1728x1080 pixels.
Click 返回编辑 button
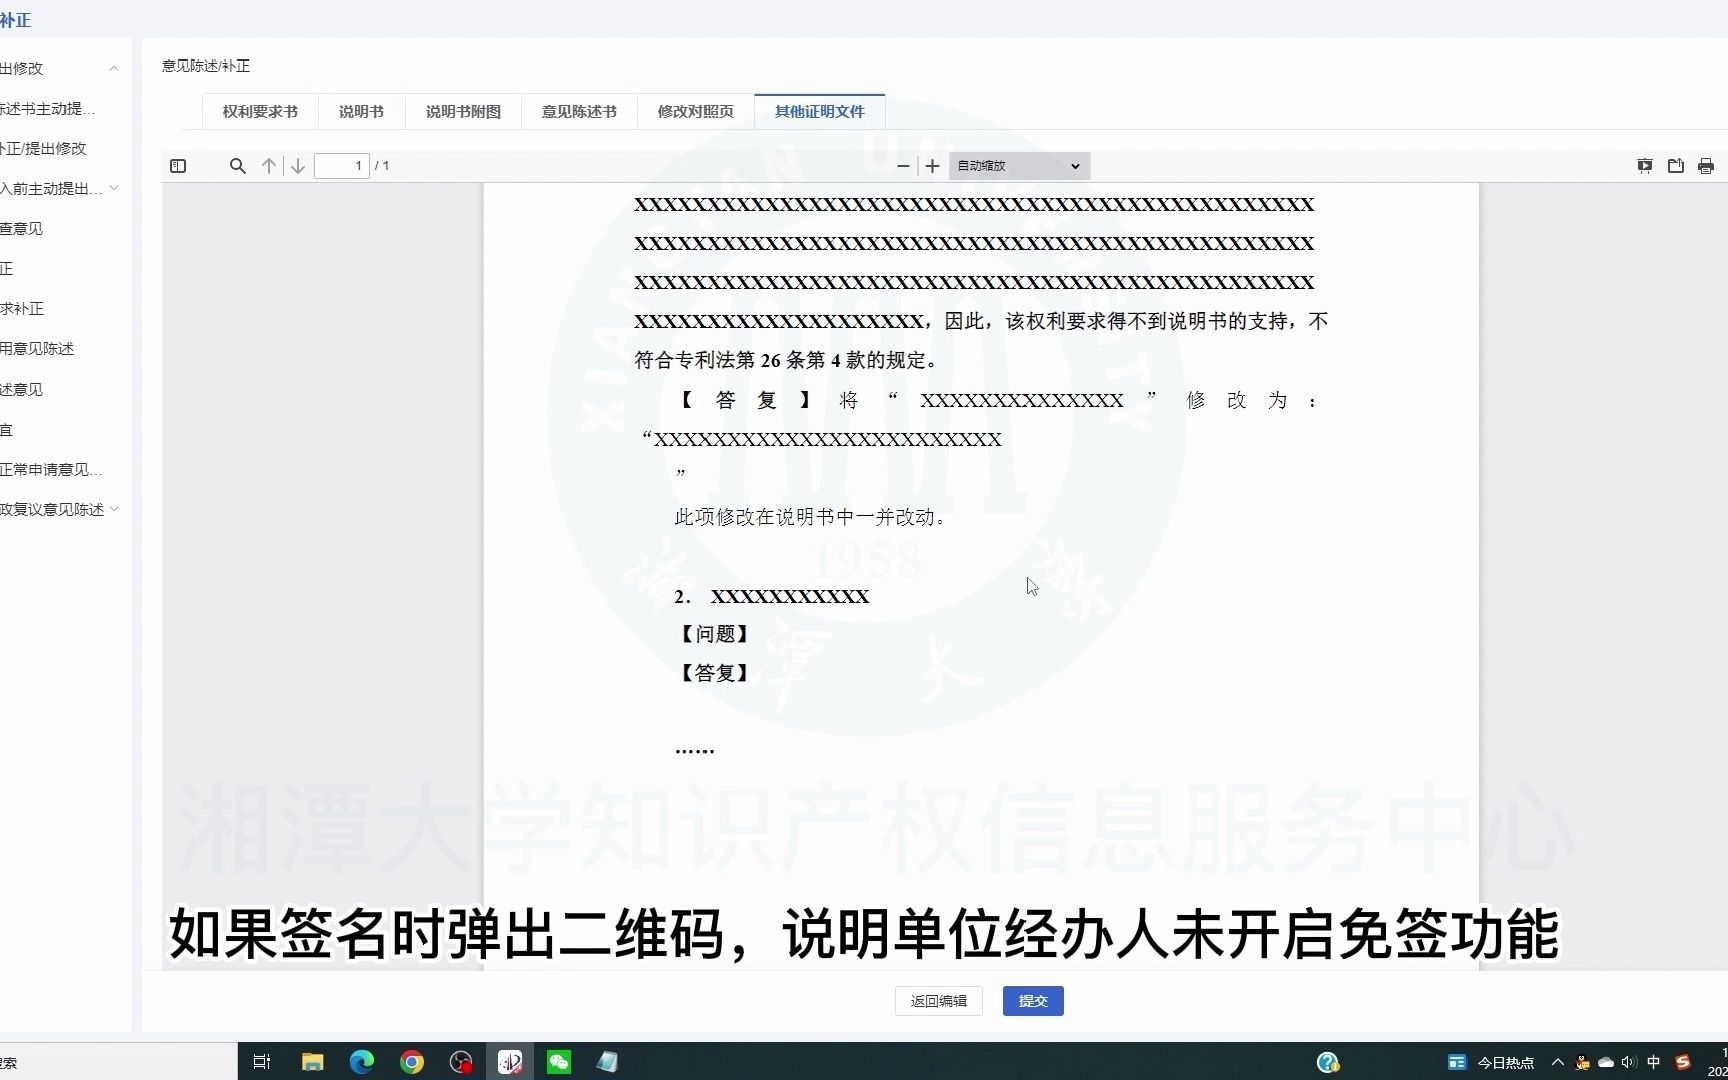click(938, 1001)
